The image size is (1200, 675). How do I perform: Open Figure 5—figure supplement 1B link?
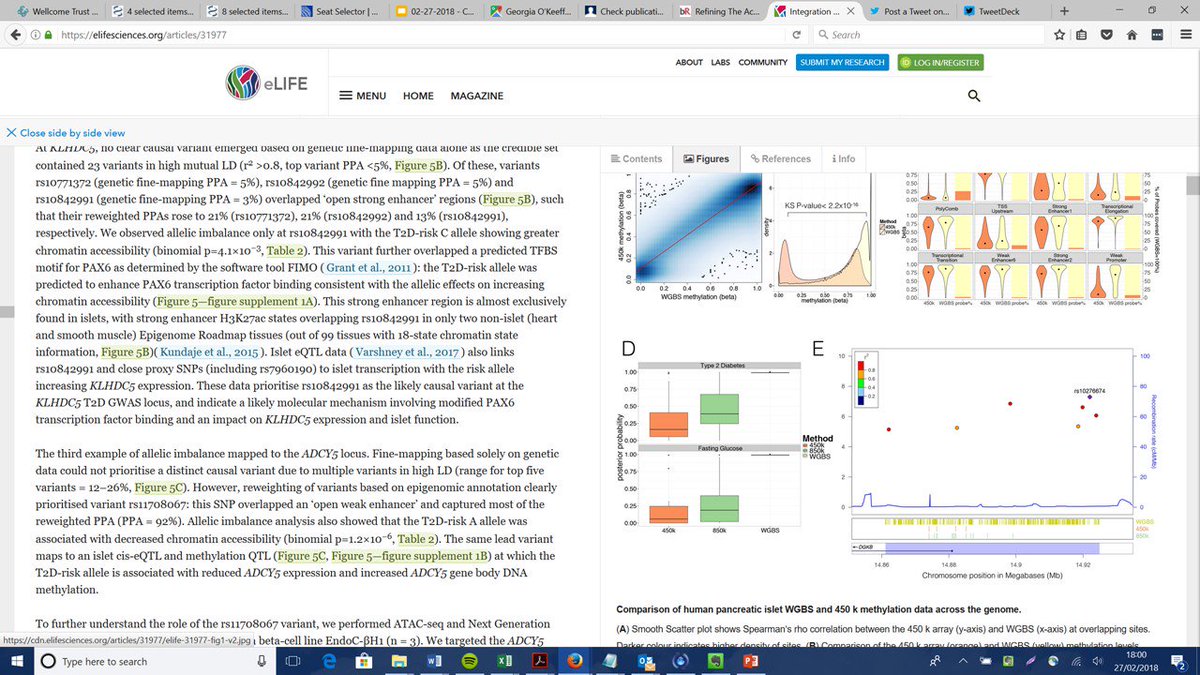[x=410, y=555]
